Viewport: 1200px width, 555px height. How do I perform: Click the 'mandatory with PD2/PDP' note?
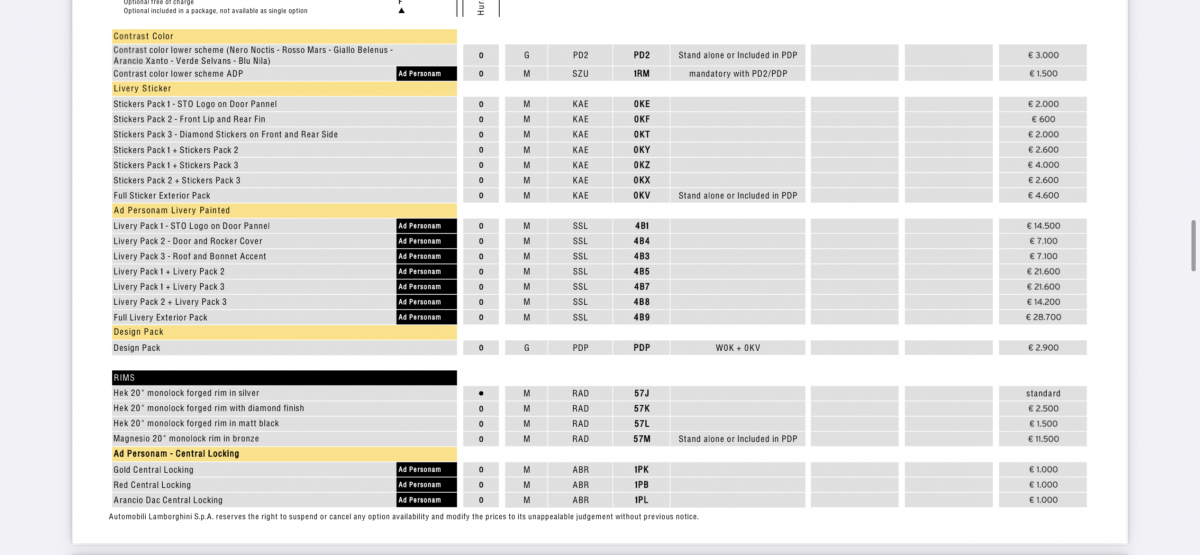[x=737, y=74]
